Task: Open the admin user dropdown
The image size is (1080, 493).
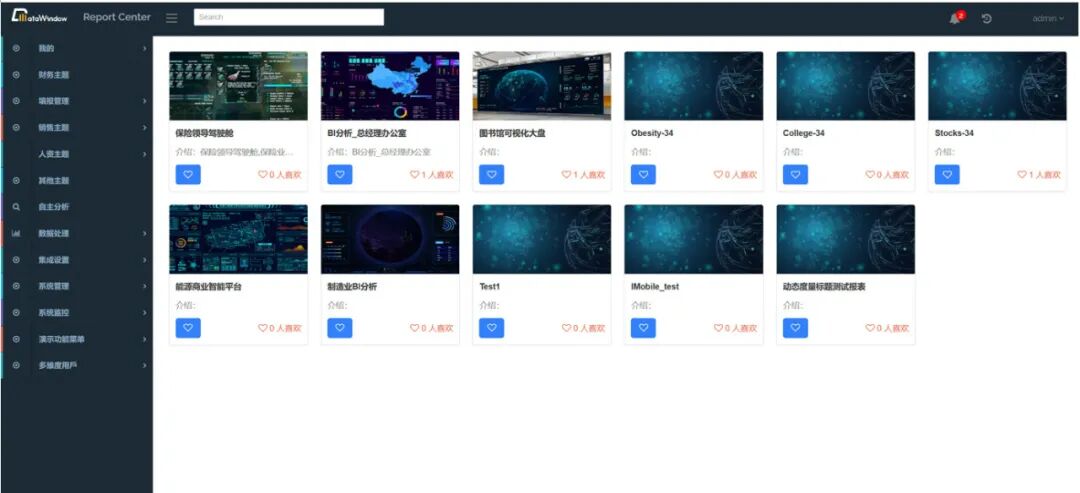Action: pos(1048,19)
